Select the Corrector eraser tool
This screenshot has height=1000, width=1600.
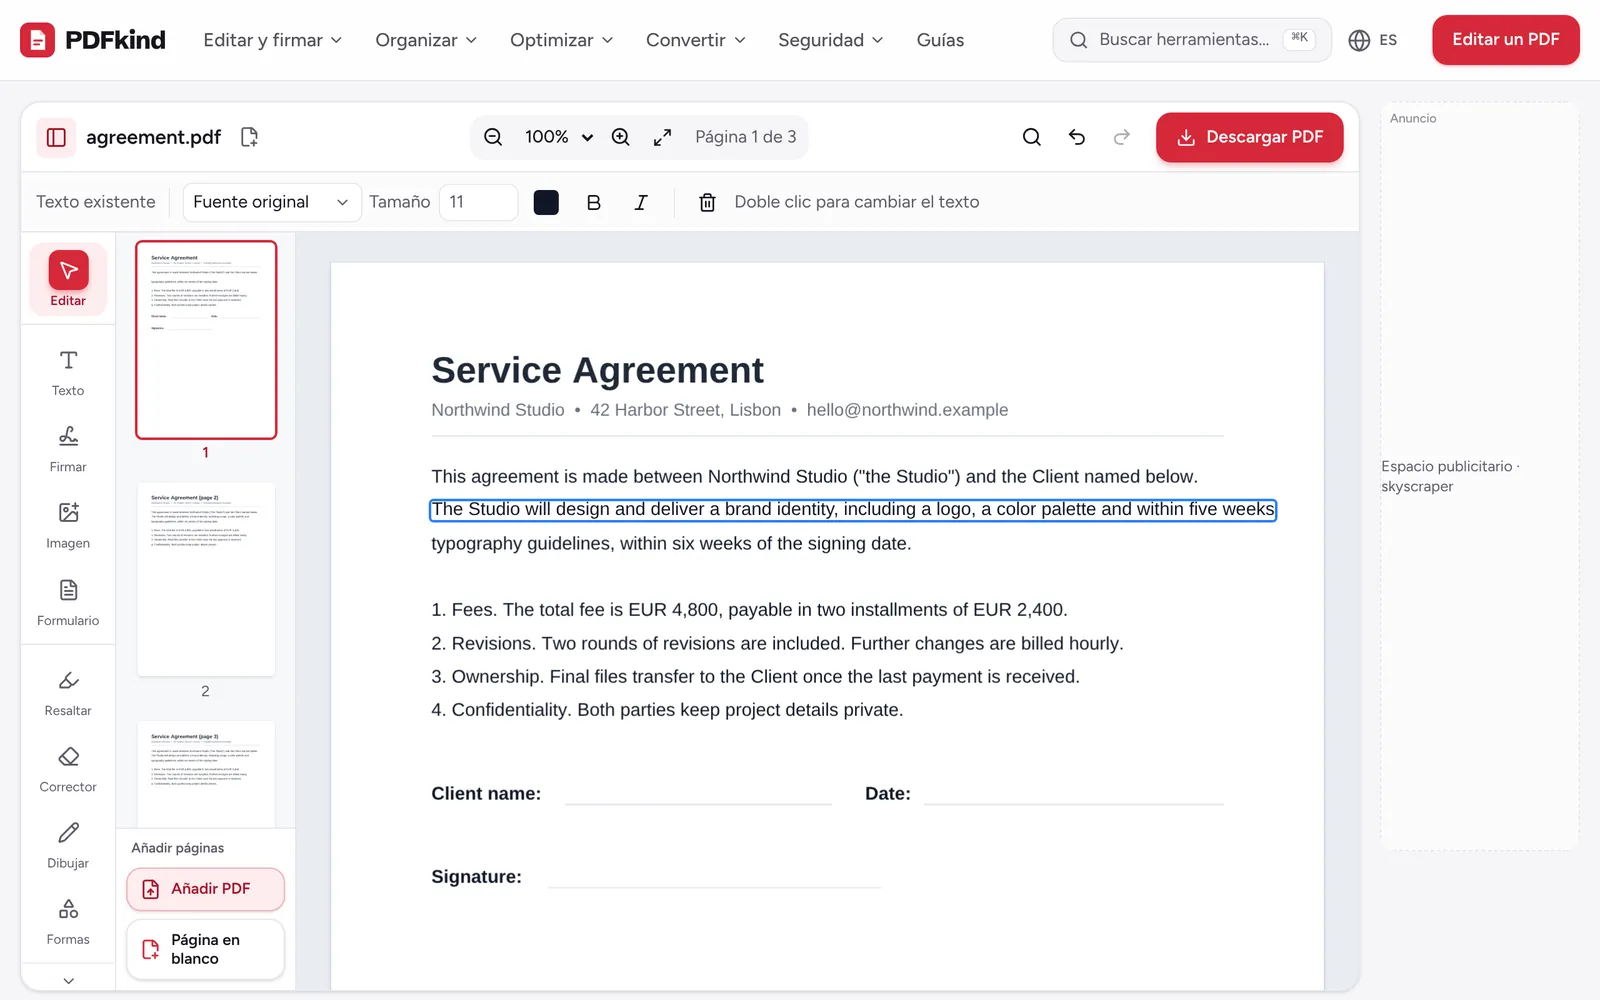click(68, 770)
